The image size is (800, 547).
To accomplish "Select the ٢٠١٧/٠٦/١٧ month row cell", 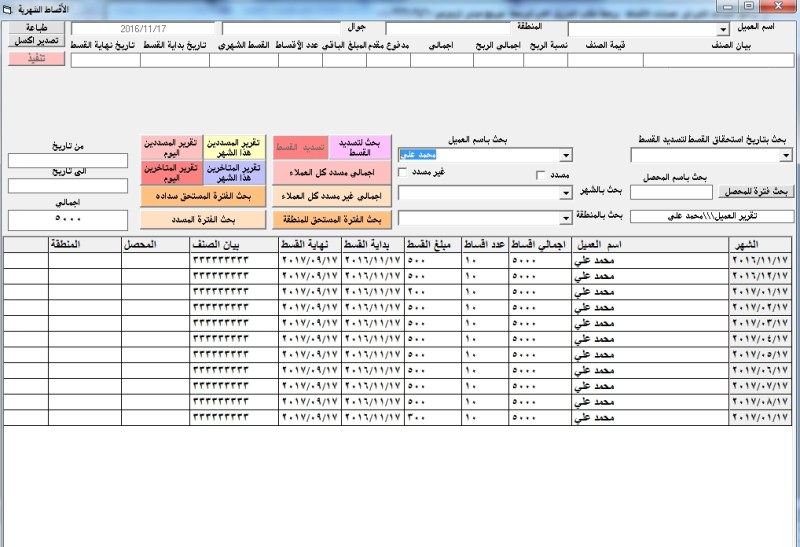I will [761, 370].
